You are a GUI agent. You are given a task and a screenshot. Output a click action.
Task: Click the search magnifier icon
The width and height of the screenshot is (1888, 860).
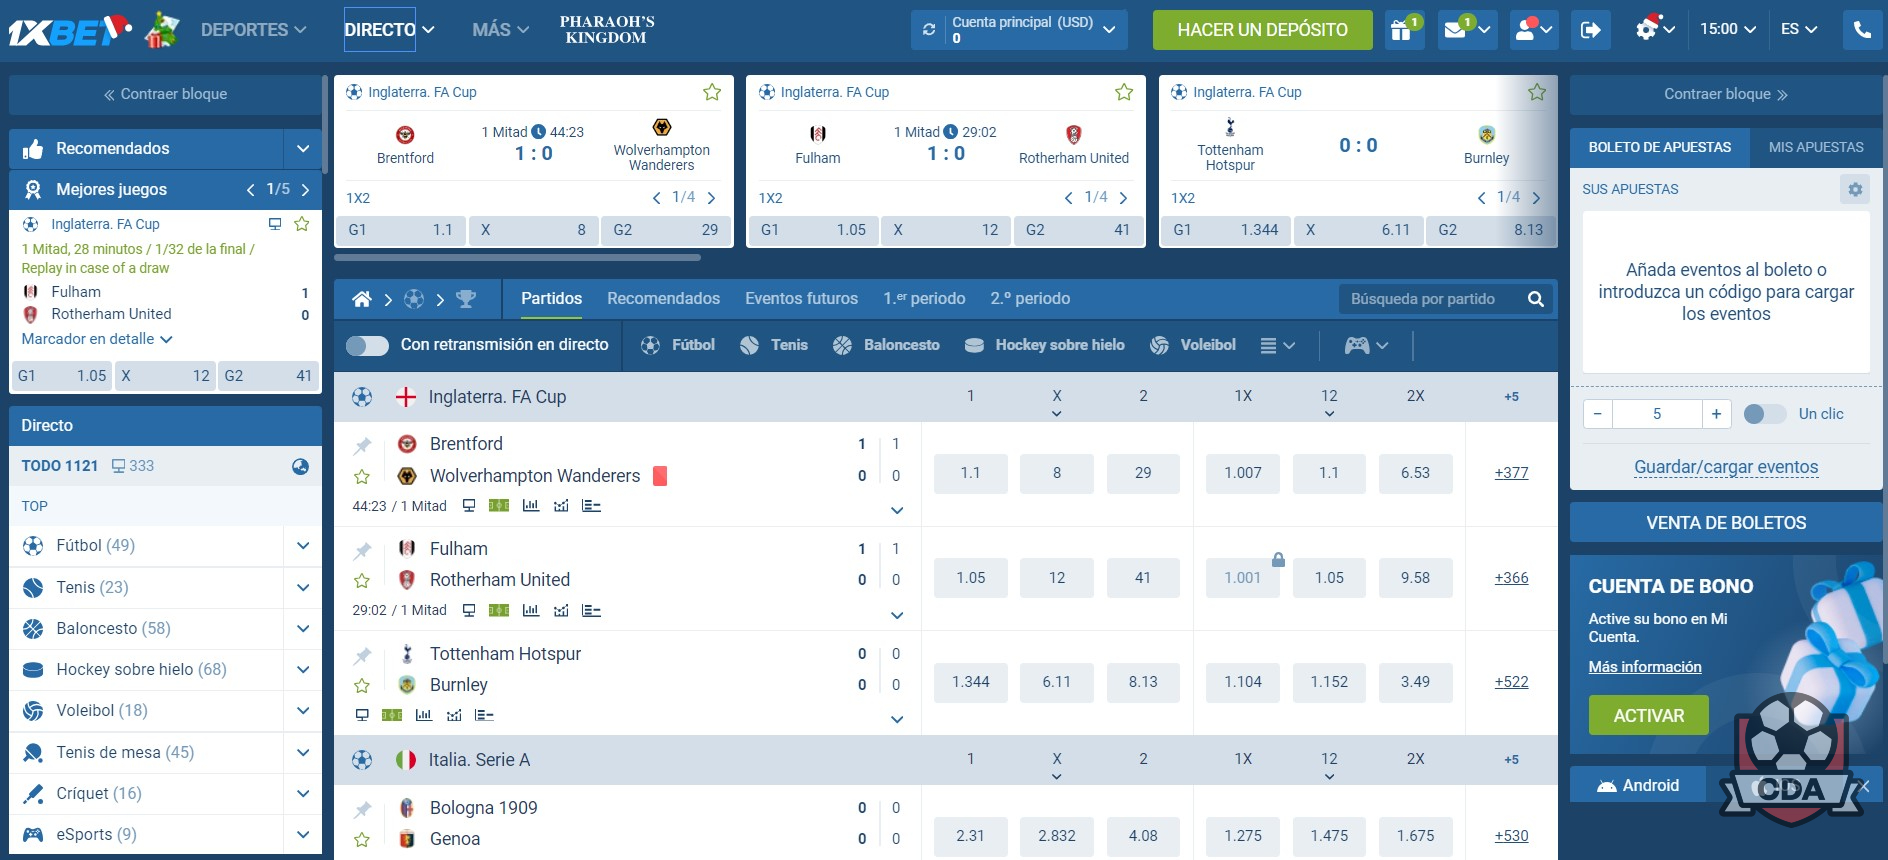[1536, 299]
